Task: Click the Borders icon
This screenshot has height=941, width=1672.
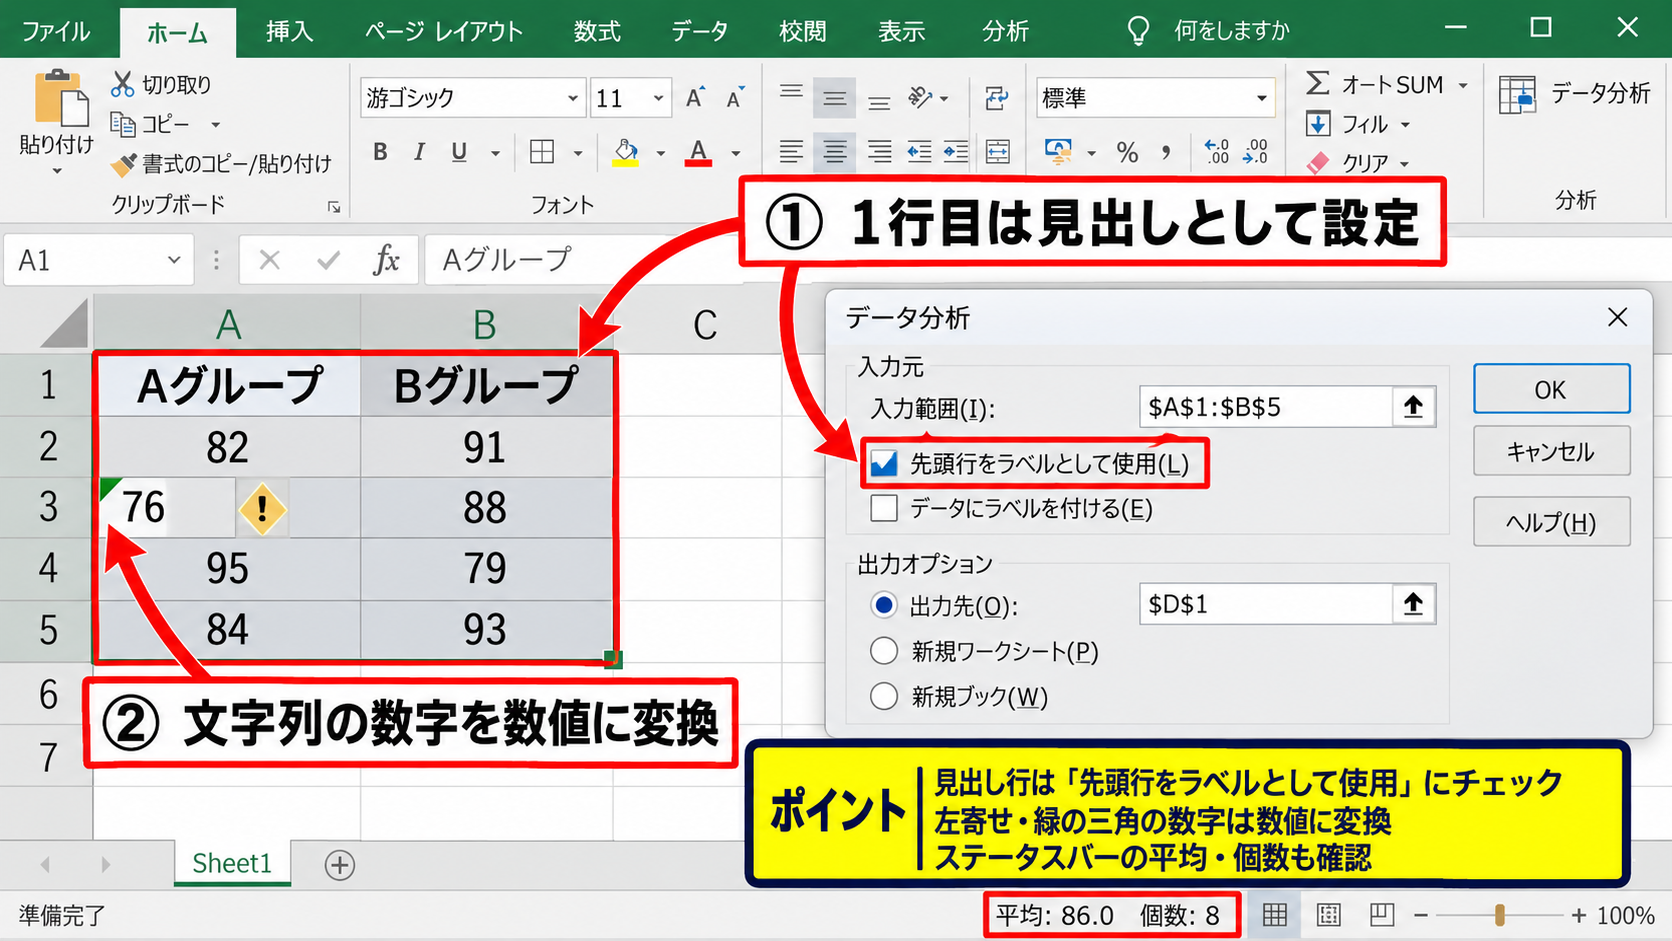Action: click(542, 152)
